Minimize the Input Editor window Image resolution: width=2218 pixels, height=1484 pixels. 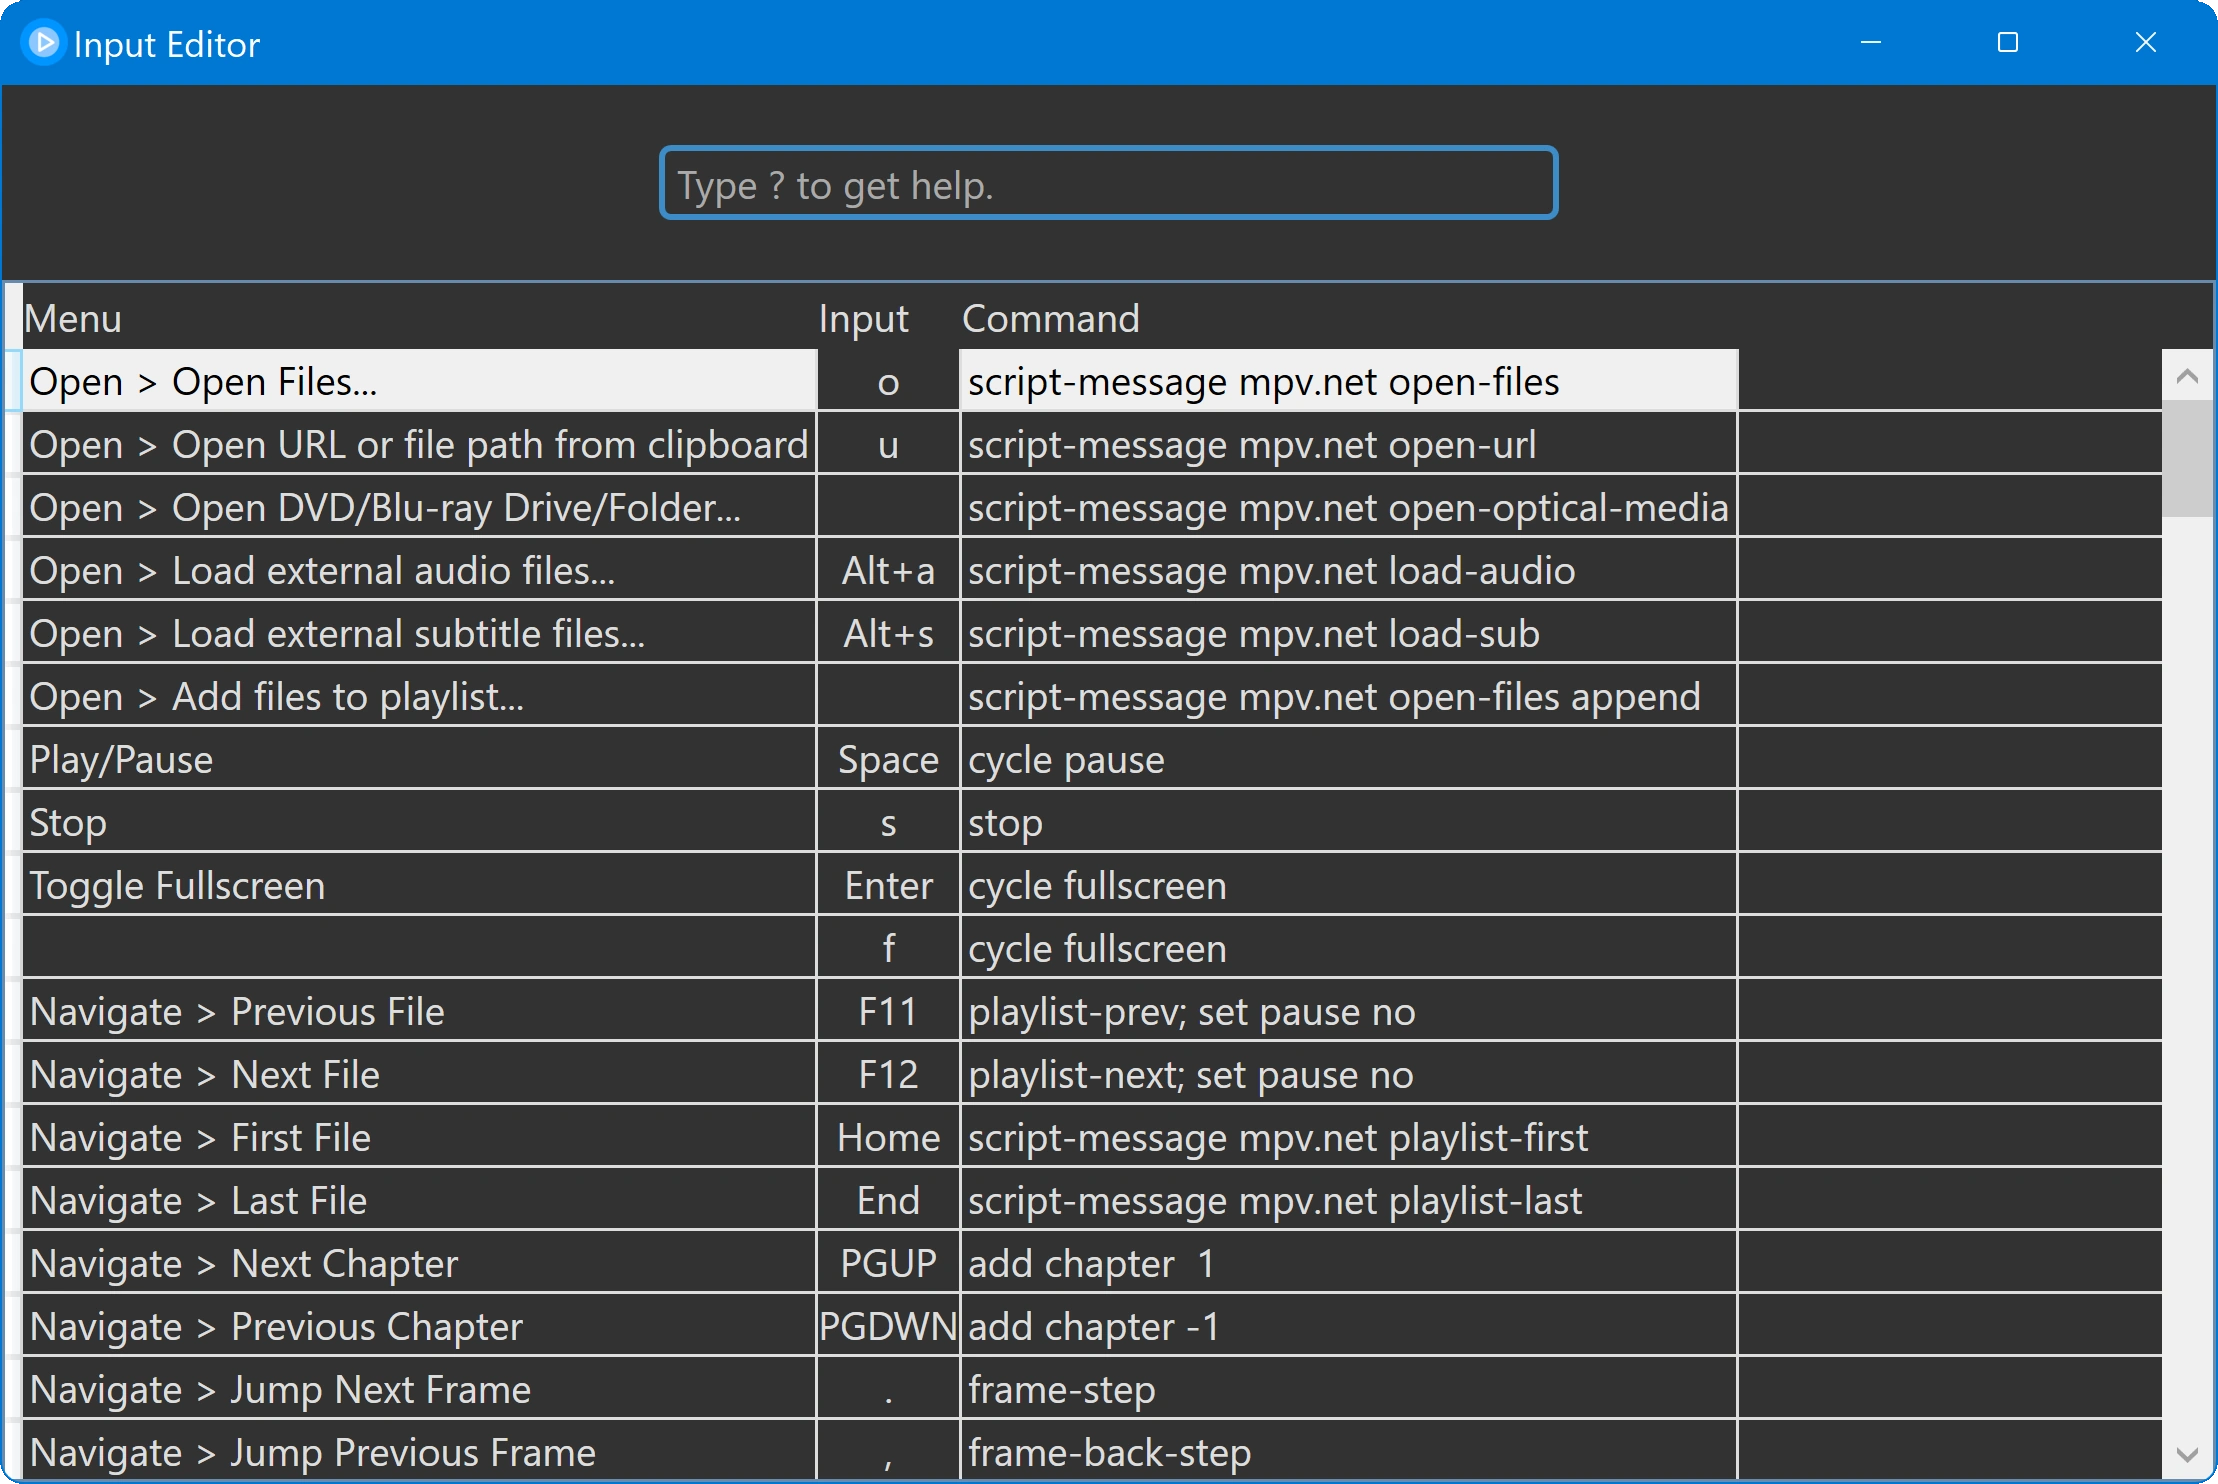point(1871,43)
